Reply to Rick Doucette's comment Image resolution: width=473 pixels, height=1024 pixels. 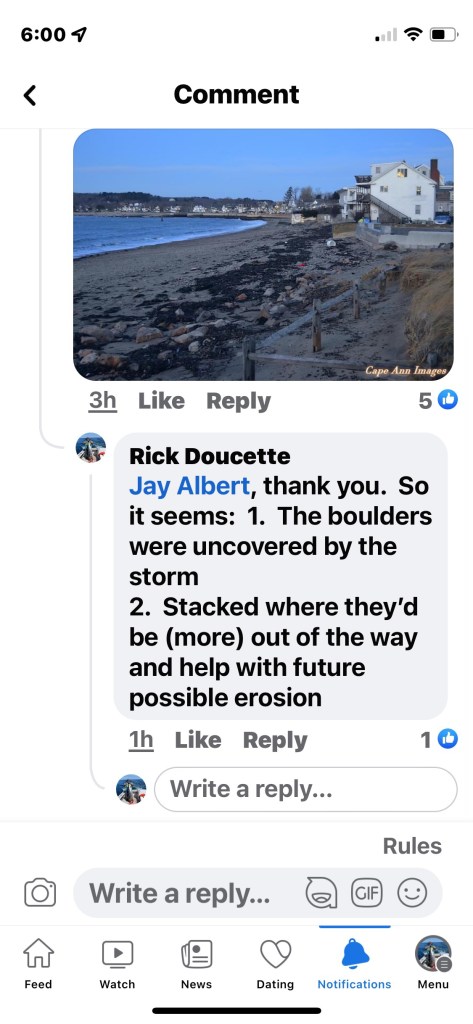click(x=275, y=740)
